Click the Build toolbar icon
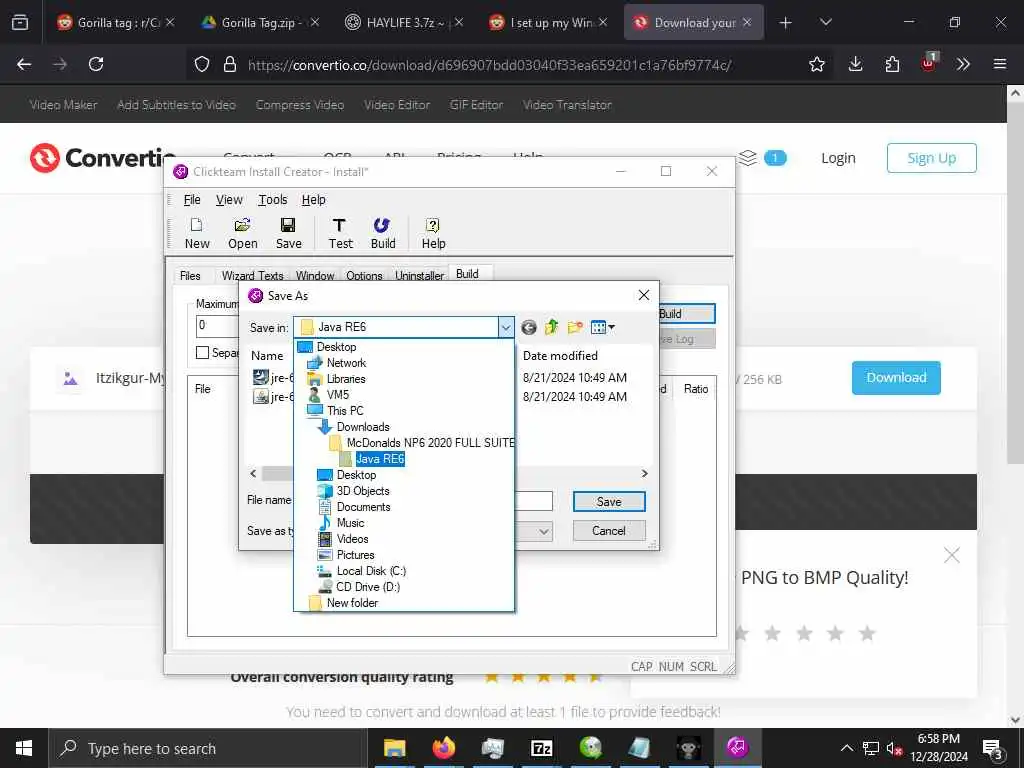This screenshot has width=1024, height=768. pos(383,234)
